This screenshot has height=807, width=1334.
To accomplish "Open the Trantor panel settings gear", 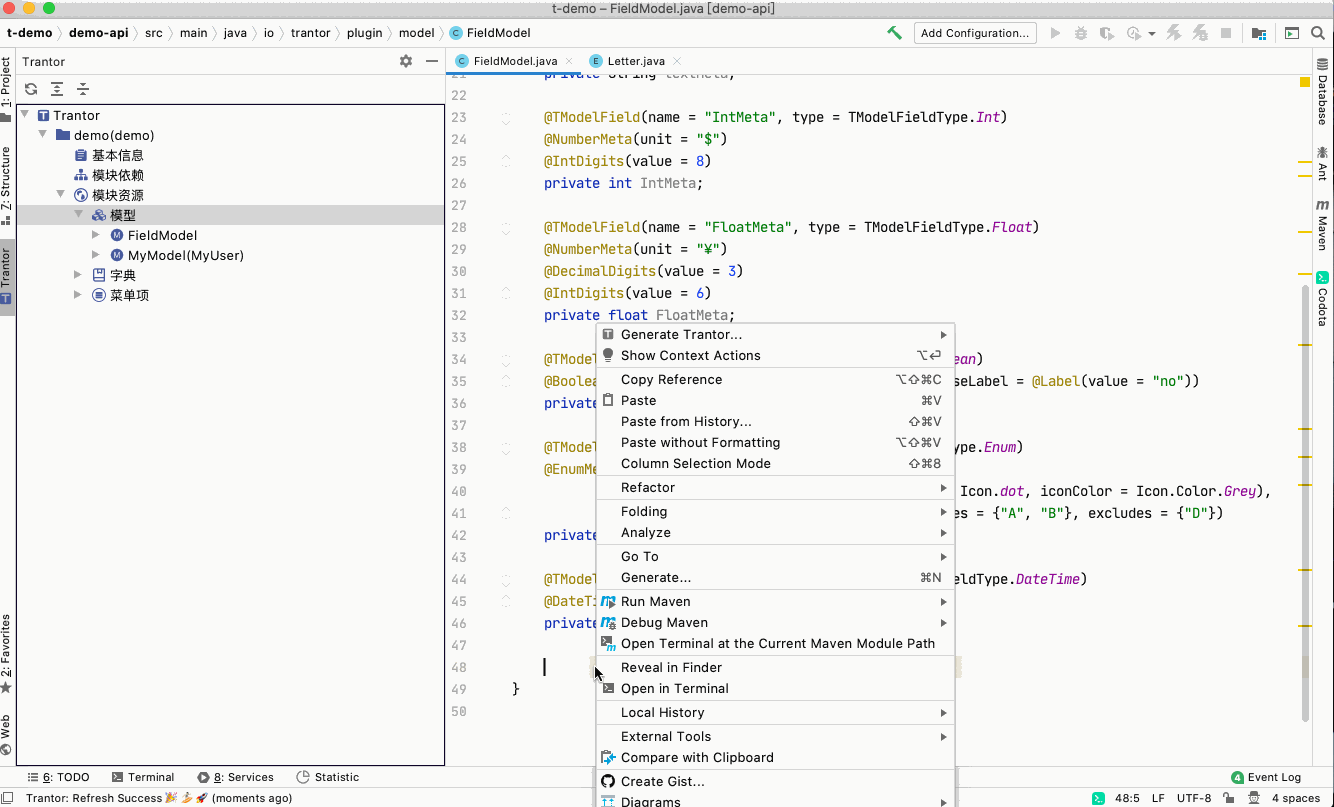I will tap(406, 61).
